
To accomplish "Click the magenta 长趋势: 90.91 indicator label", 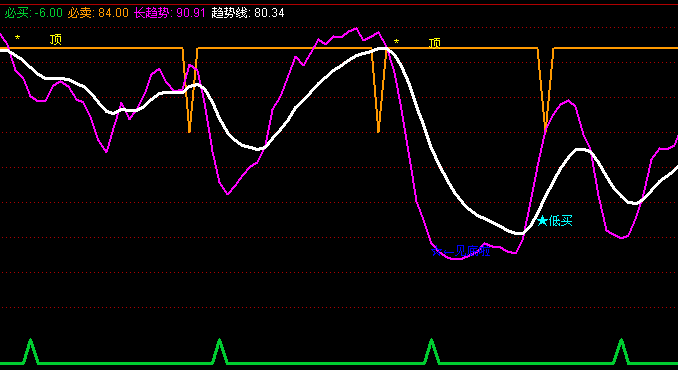I will 170,13.
